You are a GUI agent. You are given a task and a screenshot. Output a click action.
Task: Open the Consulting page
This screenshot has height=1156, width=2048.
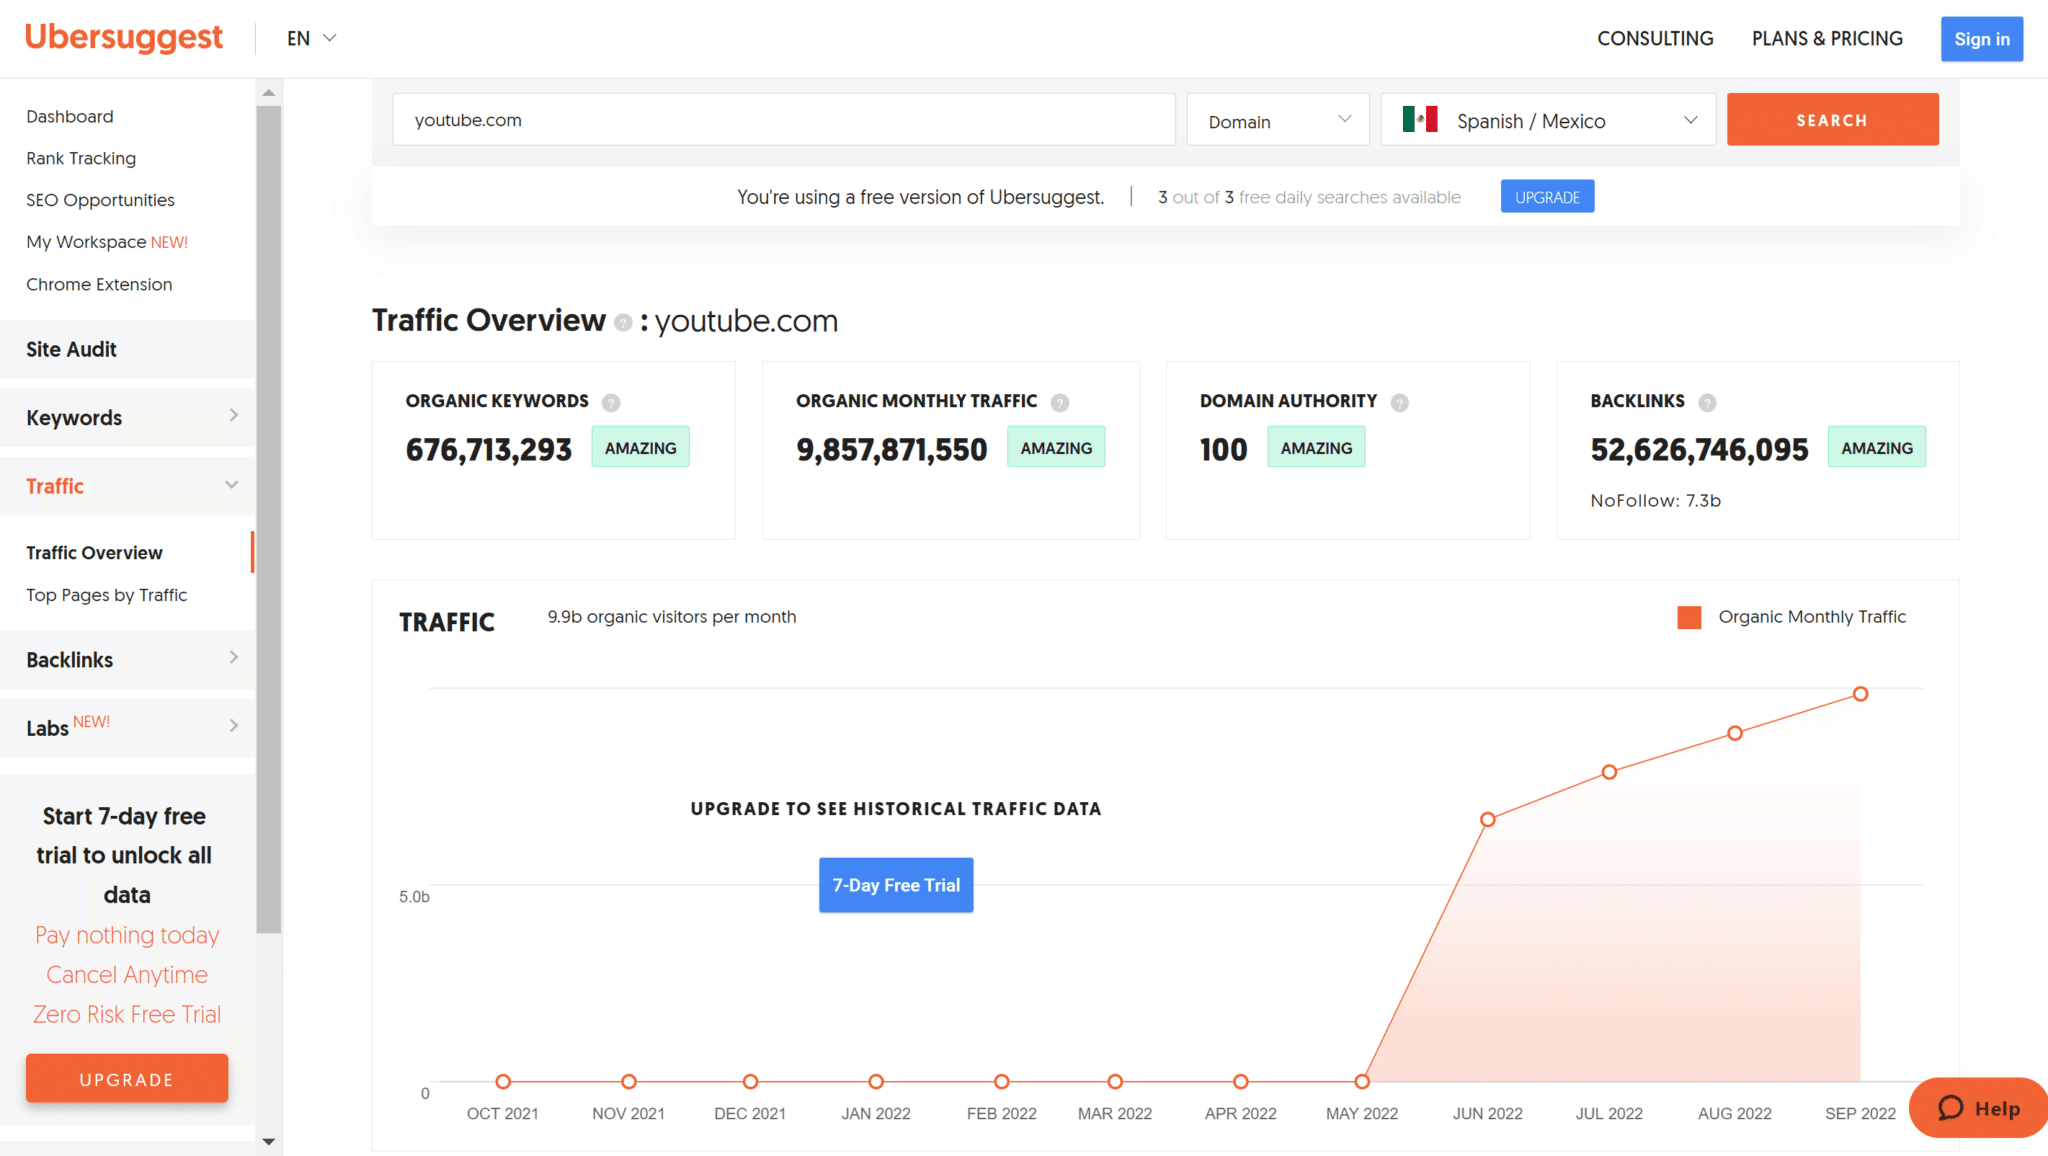(1655, 38)
